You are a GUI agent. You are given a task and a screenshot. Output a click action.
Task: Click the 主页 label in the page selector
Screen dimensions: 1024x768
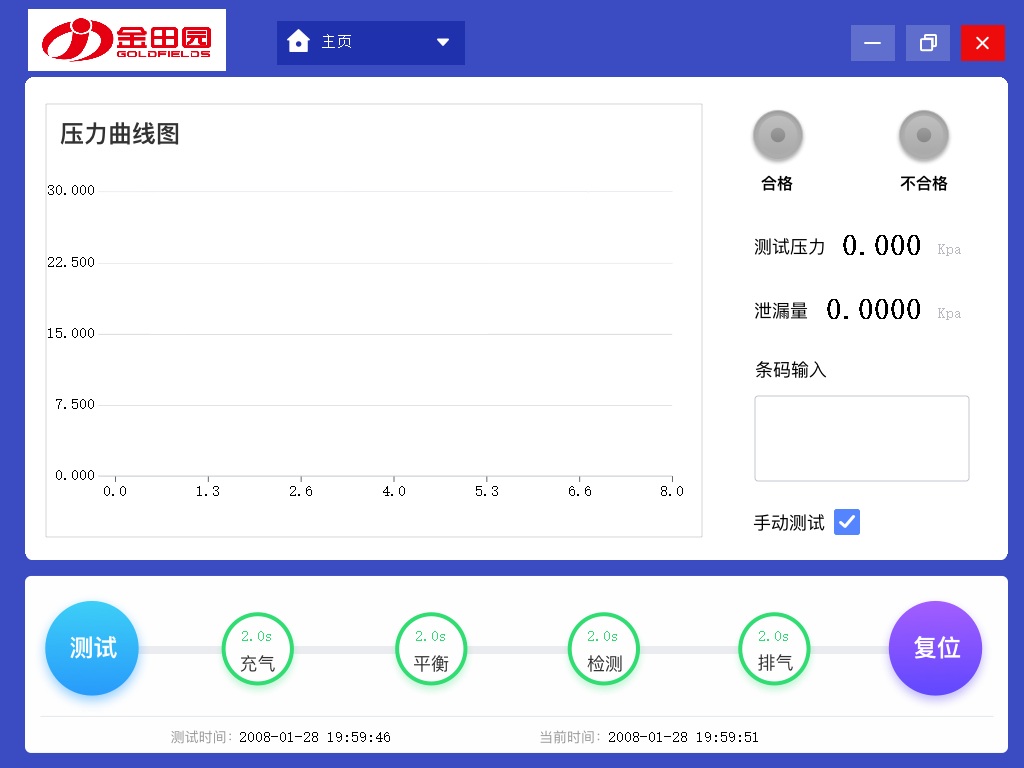[x=336, y=42]
